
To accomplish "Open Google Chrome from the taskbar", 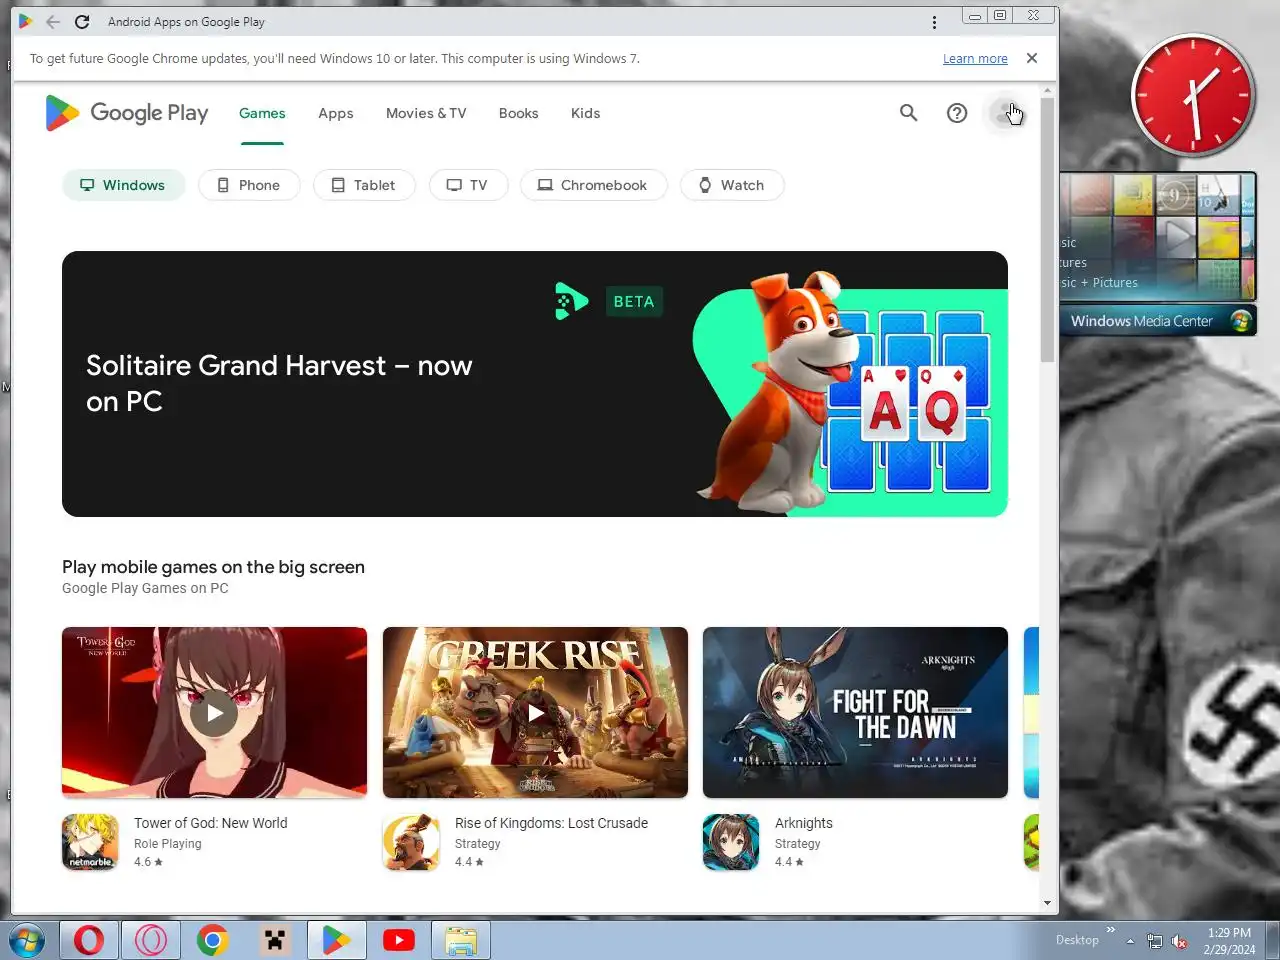I will coord(212,941).
